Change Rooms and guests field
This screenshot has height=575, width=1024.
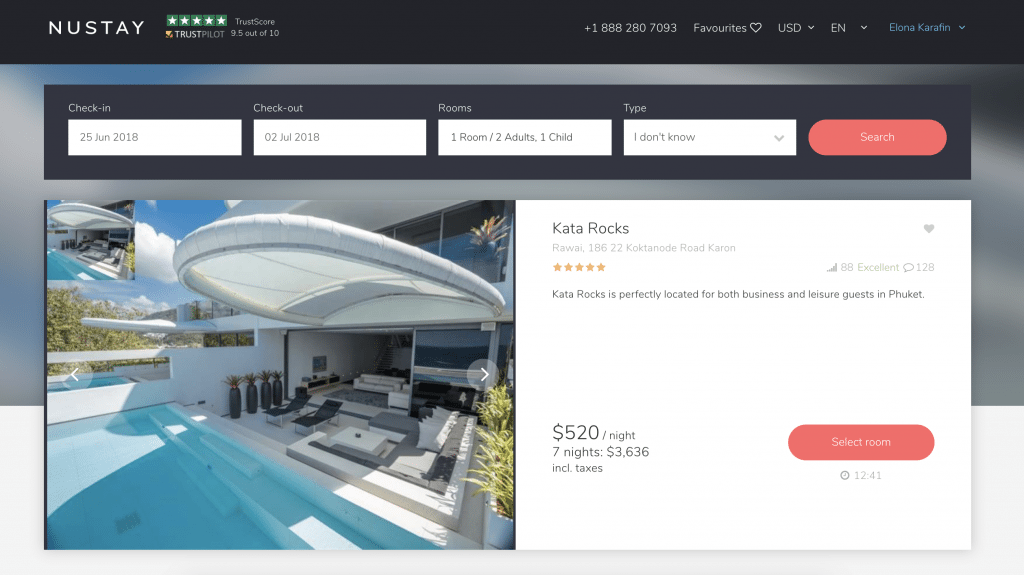524,137
